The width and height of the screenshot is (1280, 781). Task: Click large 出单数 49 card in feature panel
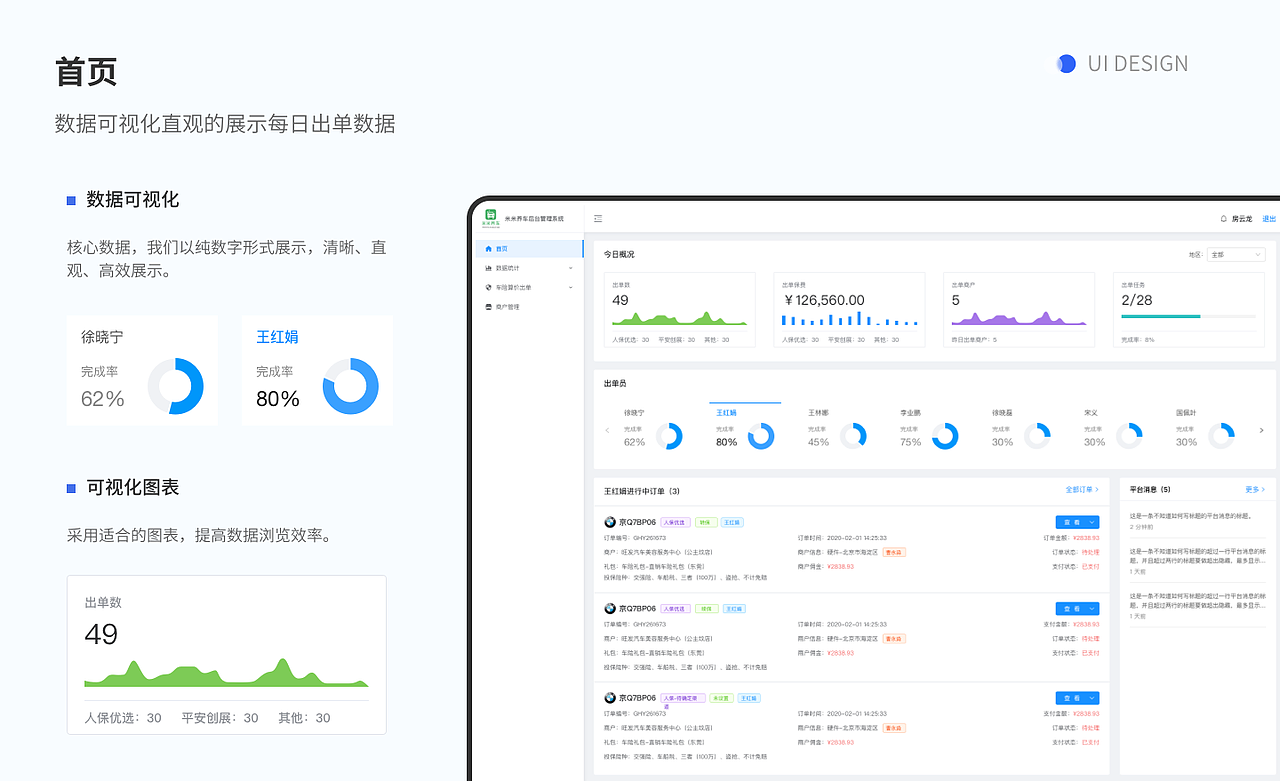click(x=227, y=655)
